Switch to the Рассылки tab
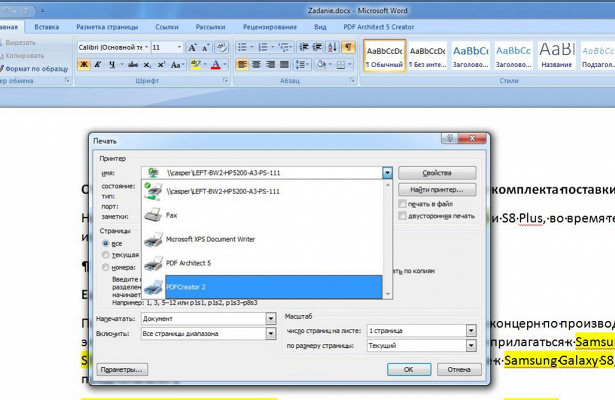 click(x=210, y=27)
